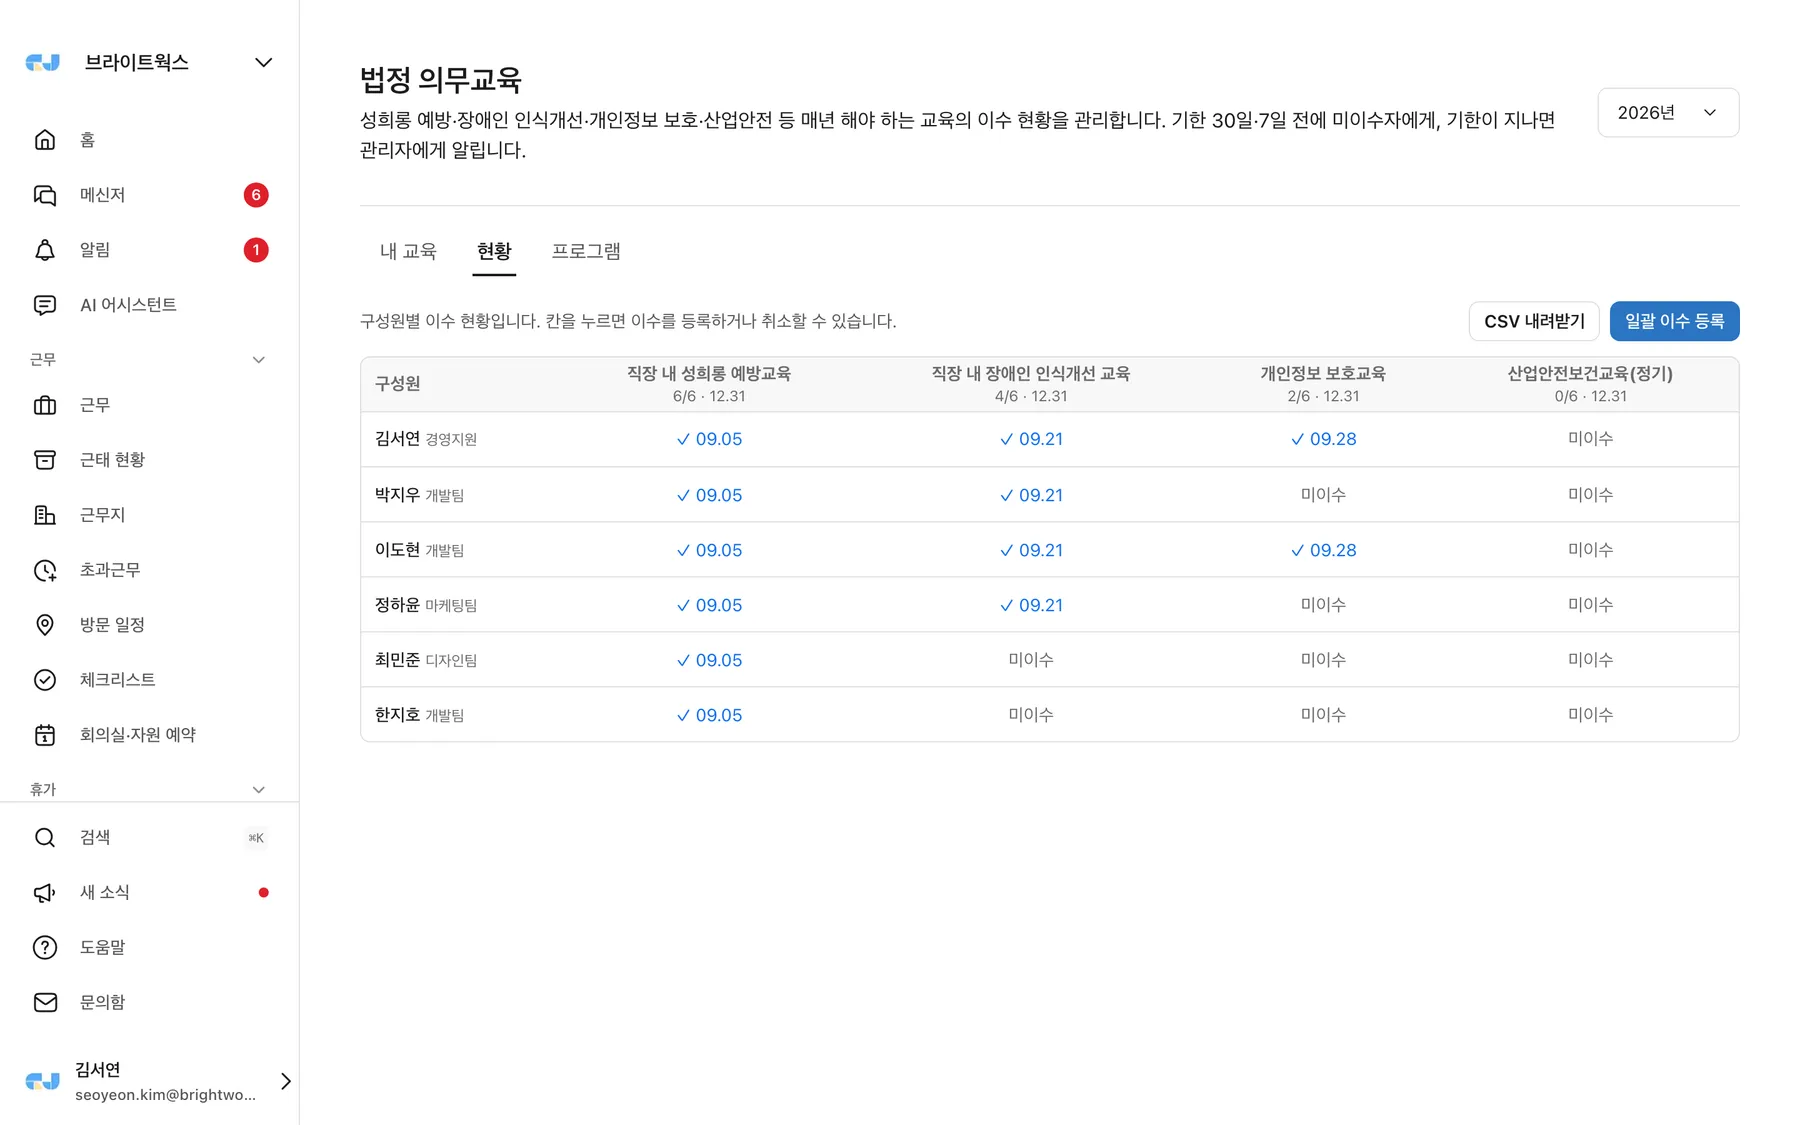Open the news megaphone icon
Viewport: 1800px width, 1125px height.
tap(45, 893)
